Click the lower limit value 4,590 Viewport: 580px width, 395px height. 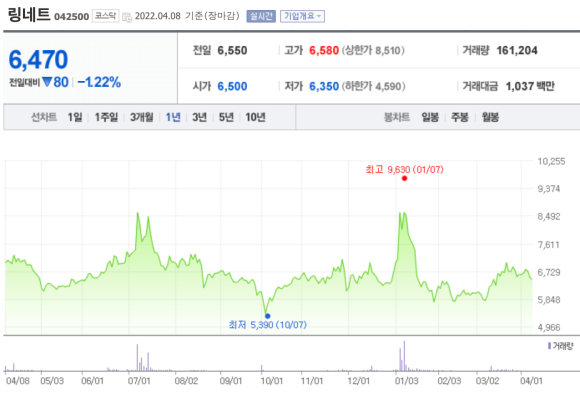click(388, 86)
